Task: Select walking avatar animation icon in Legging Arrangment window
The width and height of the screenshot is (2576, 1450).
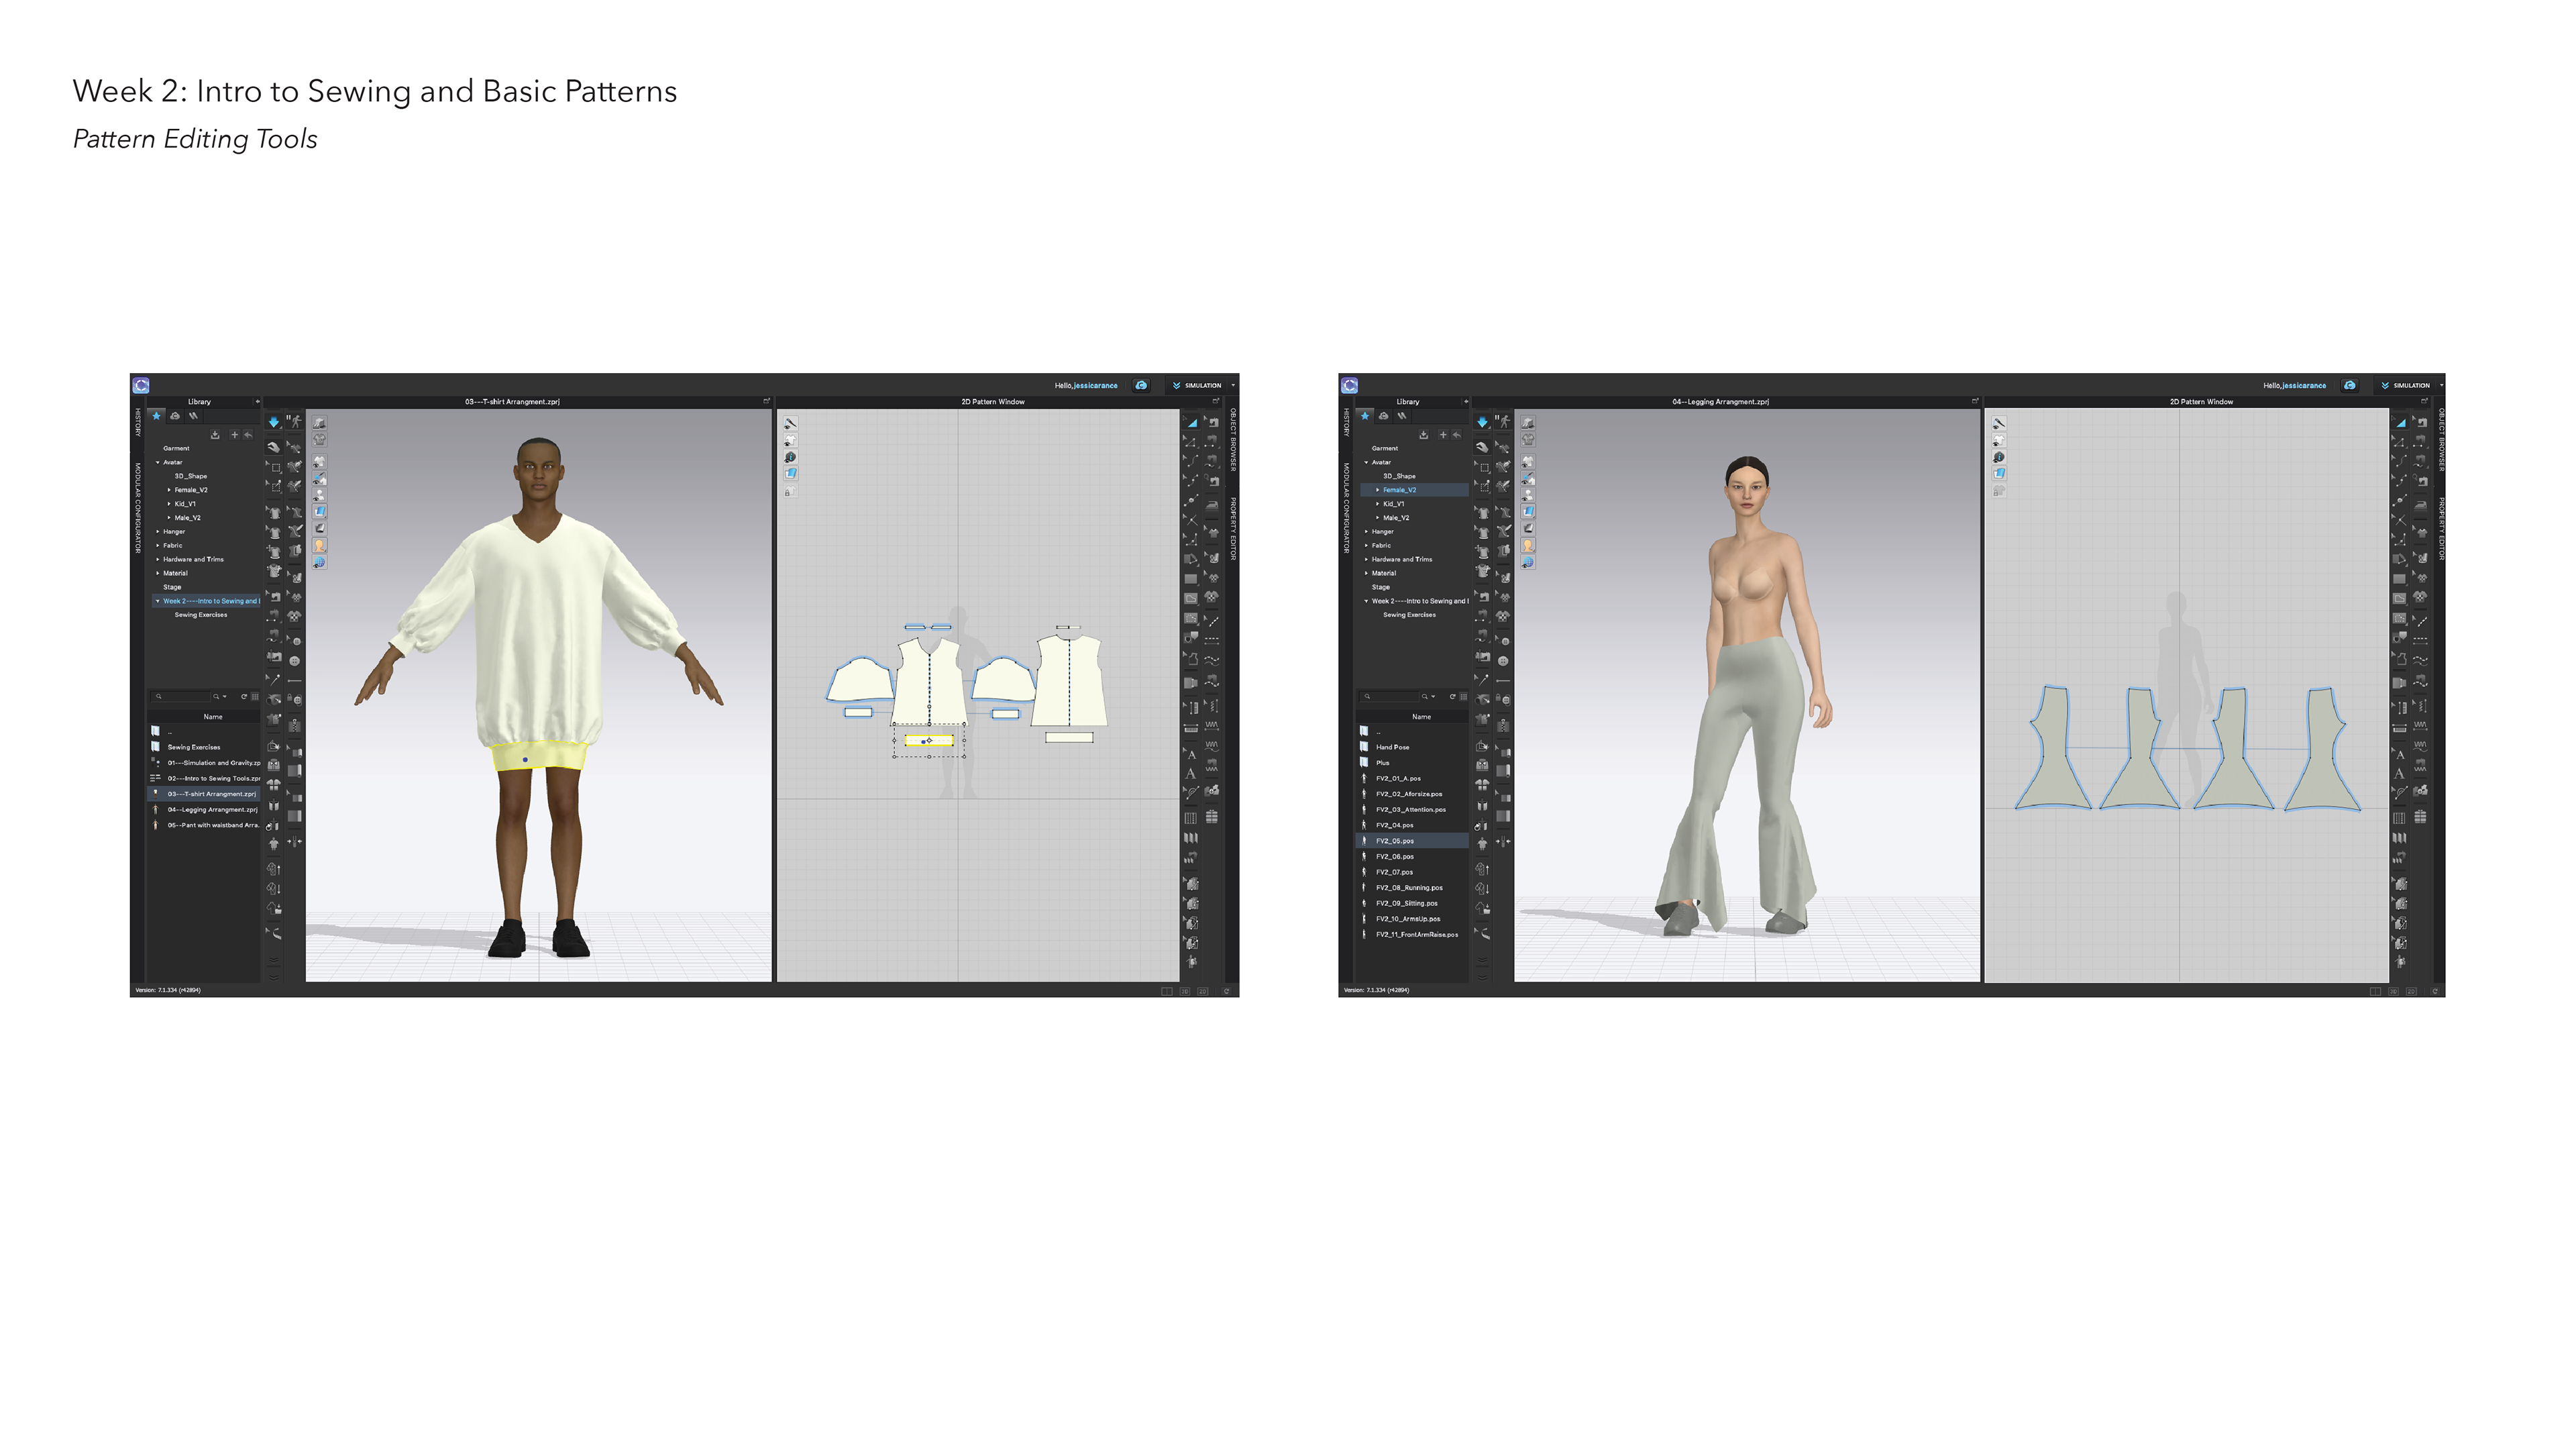Action: pyautogui.click(x=1503, y=422)
